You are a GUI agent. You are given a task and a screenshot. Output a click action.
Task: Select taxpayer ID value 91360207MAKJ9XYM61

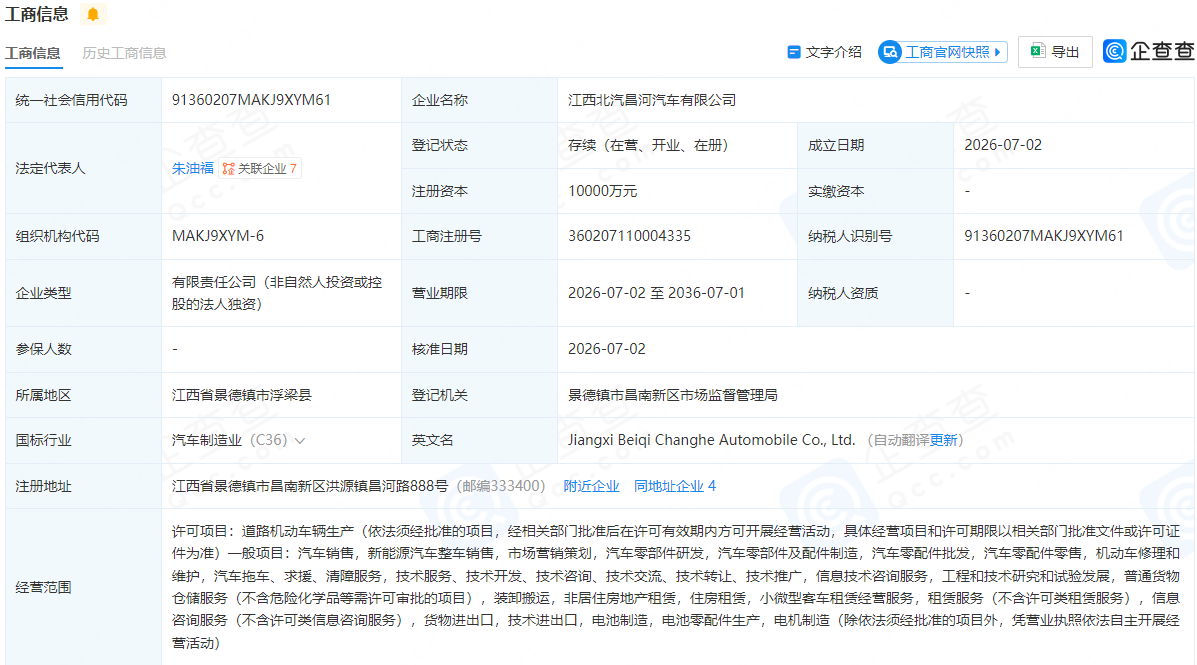[x=1044, y=236]
